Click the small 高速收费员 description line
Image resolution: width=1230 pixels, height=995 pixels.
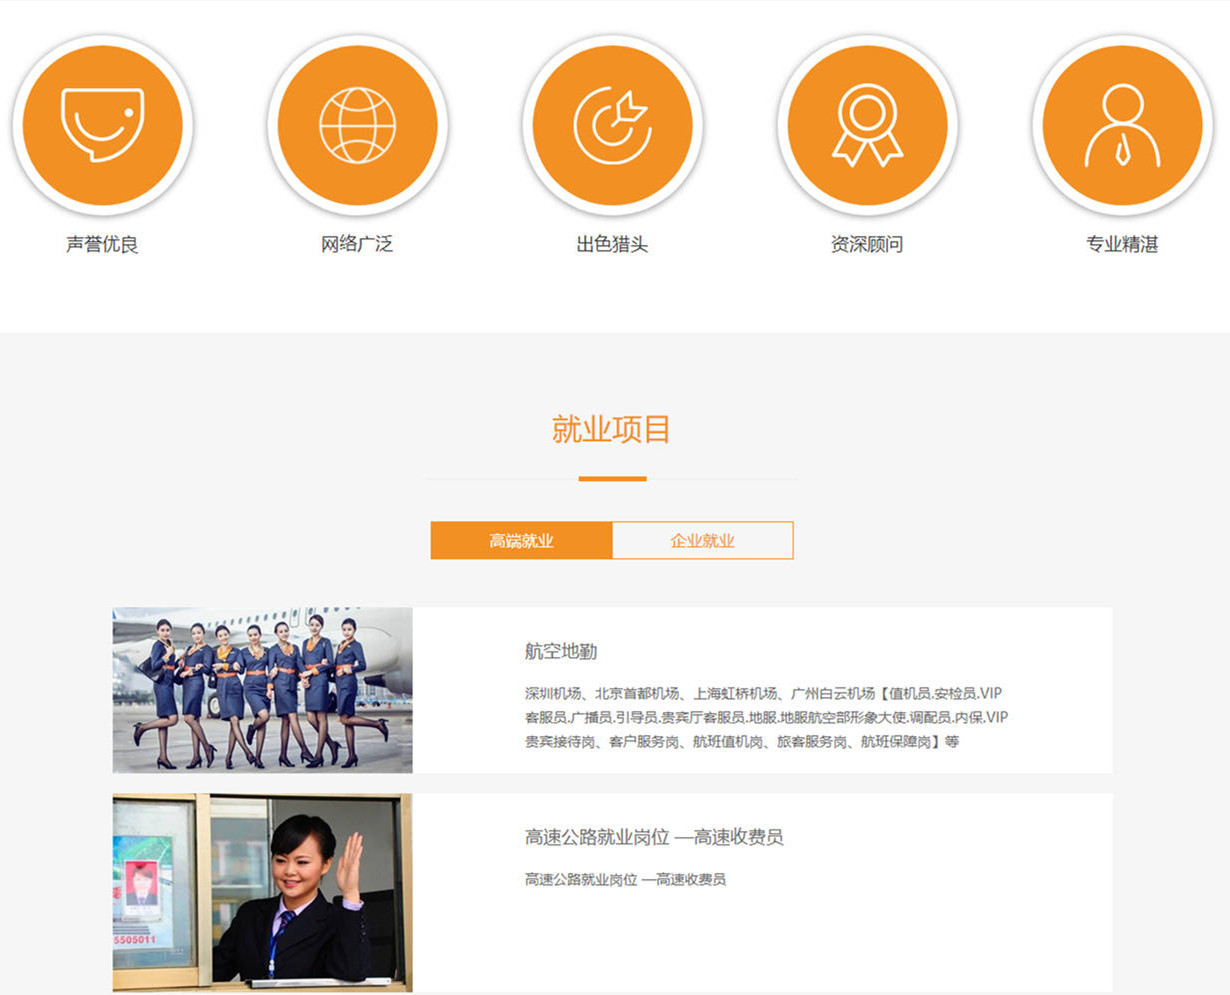[x=625, y=880]
